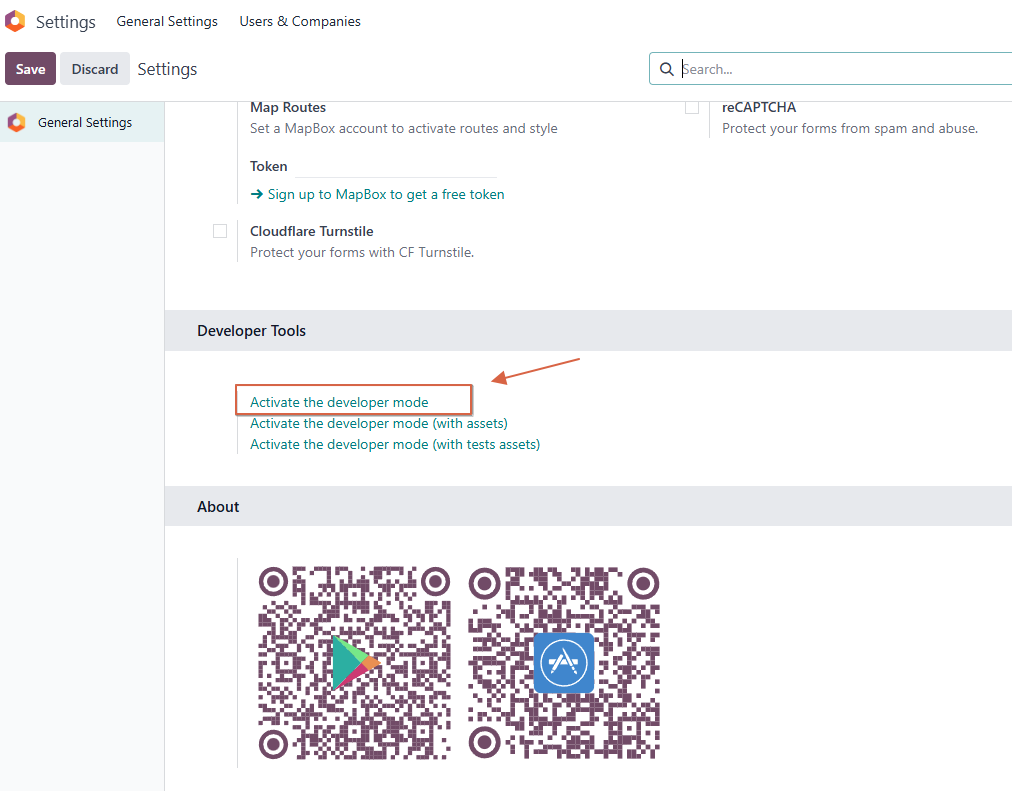Image resolution: width=1012 pixels, height=791 pixels.
Task: Activate developer mode with tests assets
Action: (394, 444)
